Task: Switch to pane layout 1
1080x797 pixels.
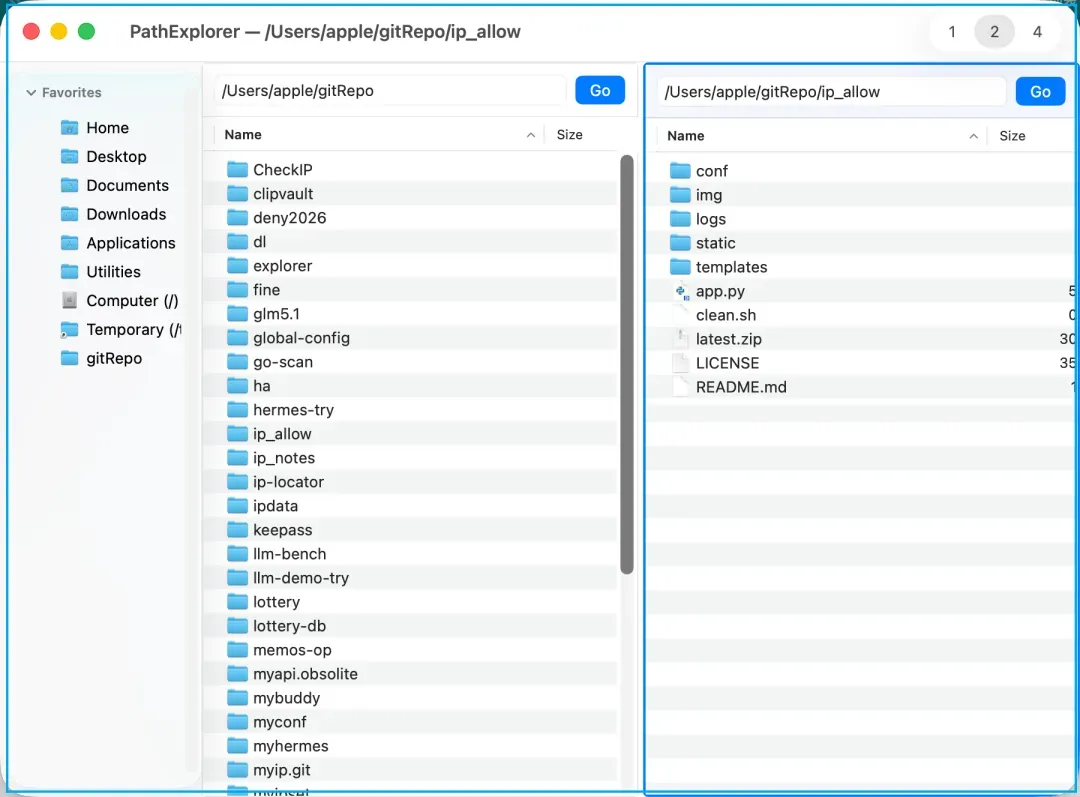Action: (952, 32)
